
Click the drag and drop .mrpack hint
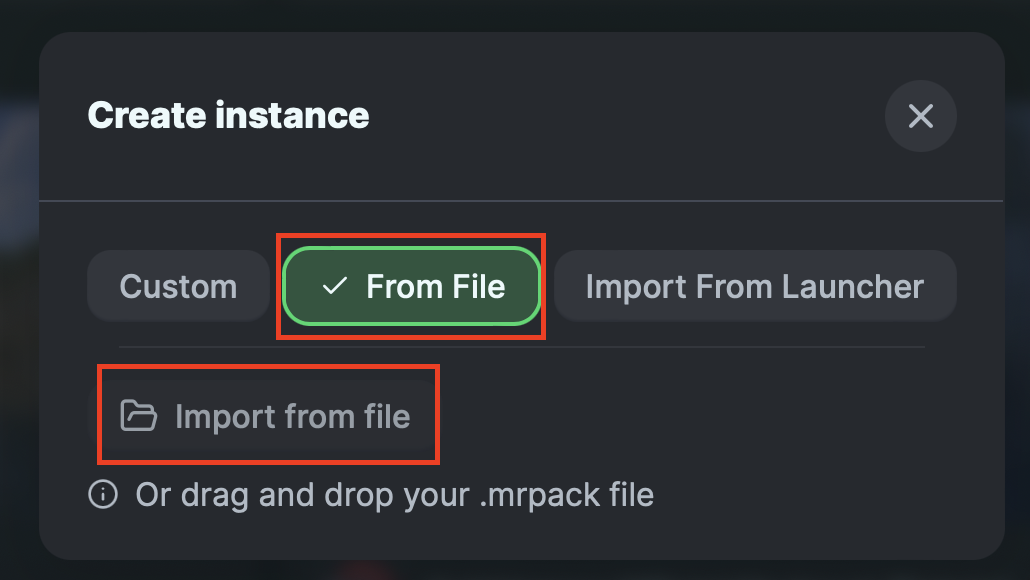(x=394, y=495)
